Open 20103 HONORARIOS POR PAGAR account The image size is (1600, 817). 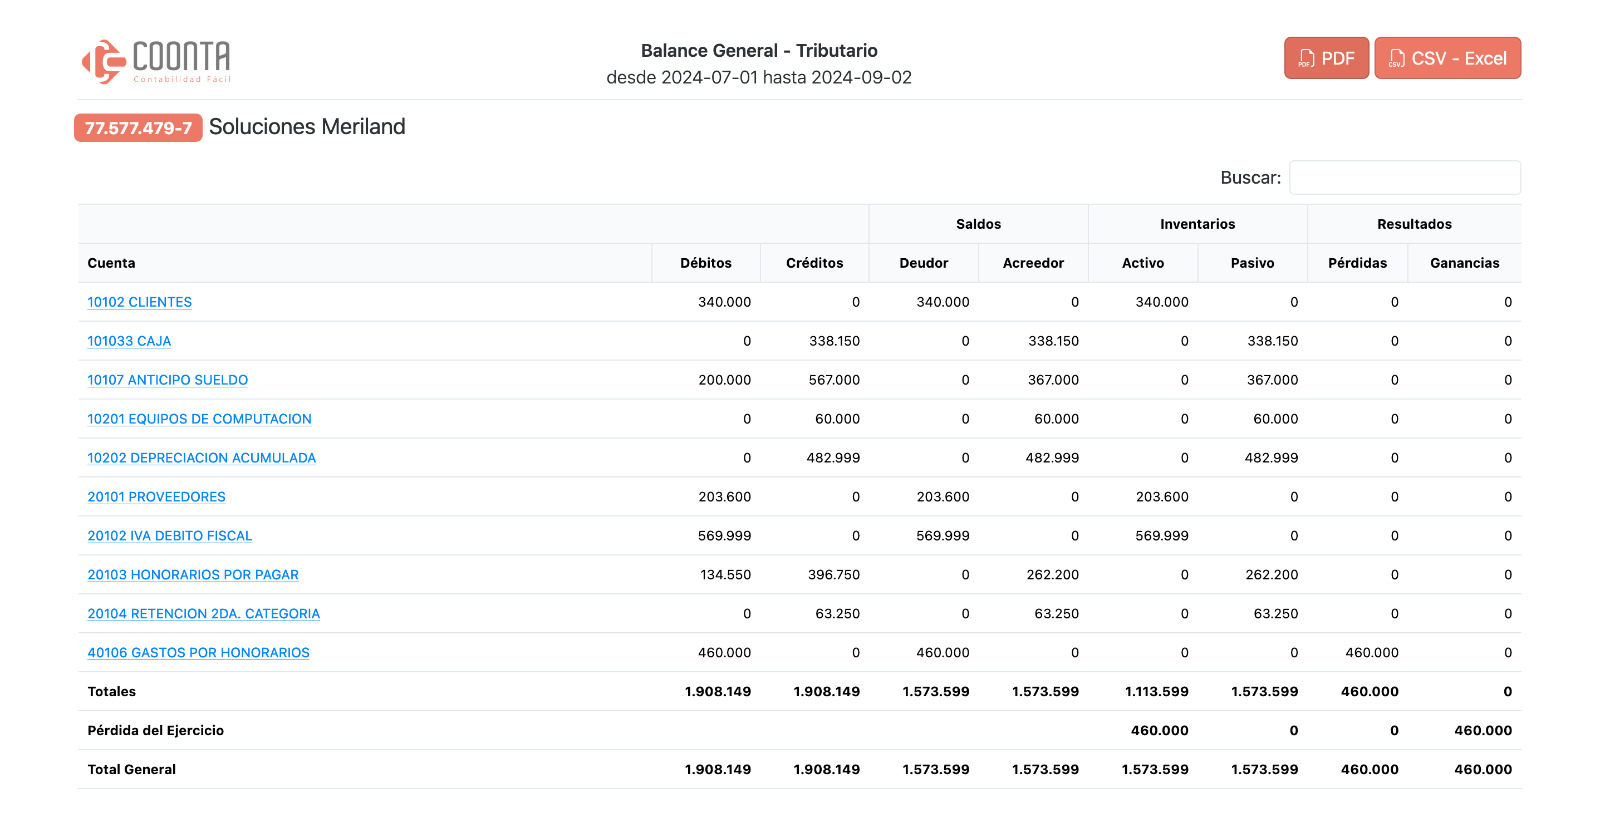click(x=193, y=575)
